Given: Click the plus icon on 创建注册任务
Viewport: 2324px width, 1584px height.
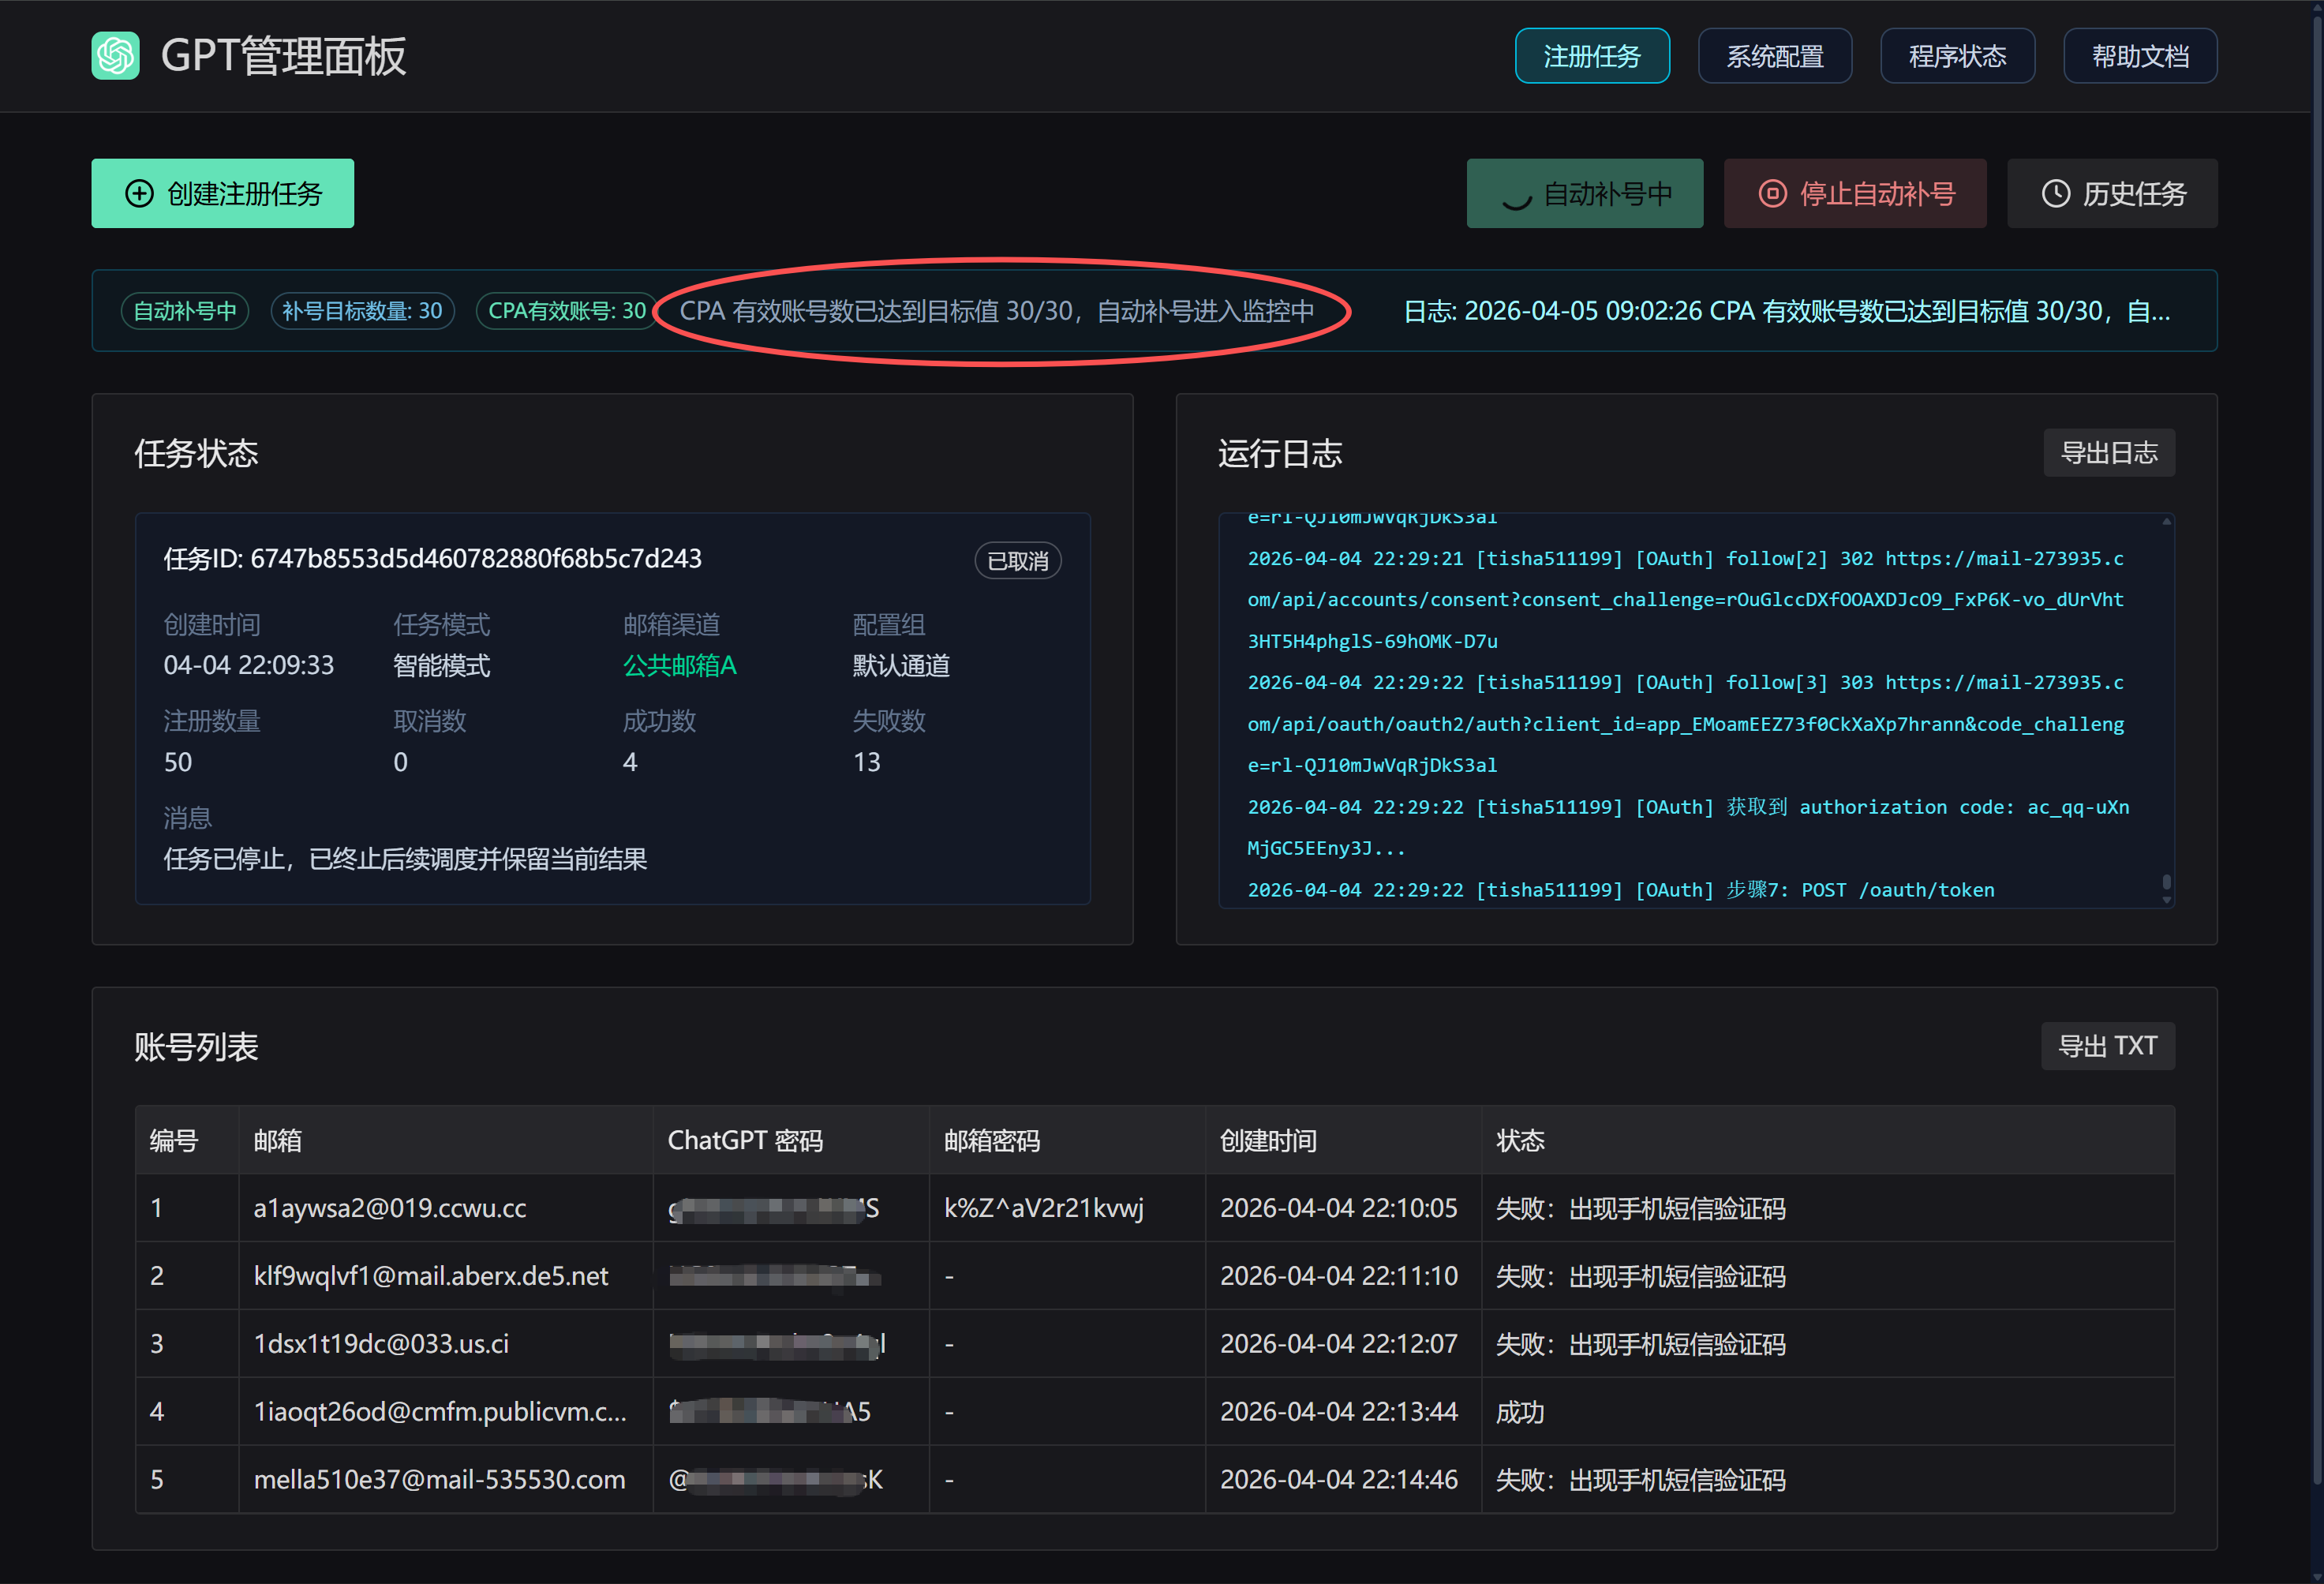Looking at the screenshot, I should click(139, 194).
